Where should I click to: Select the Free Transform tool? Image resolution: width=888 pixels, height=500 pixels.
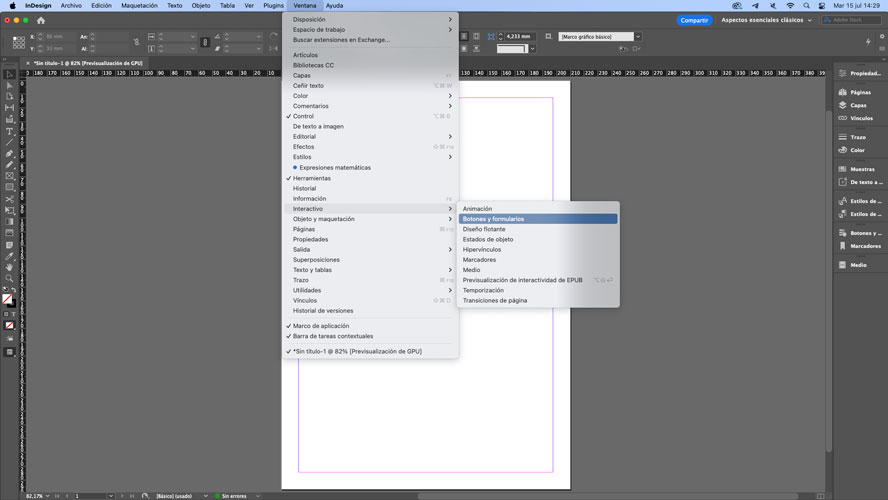9,211
